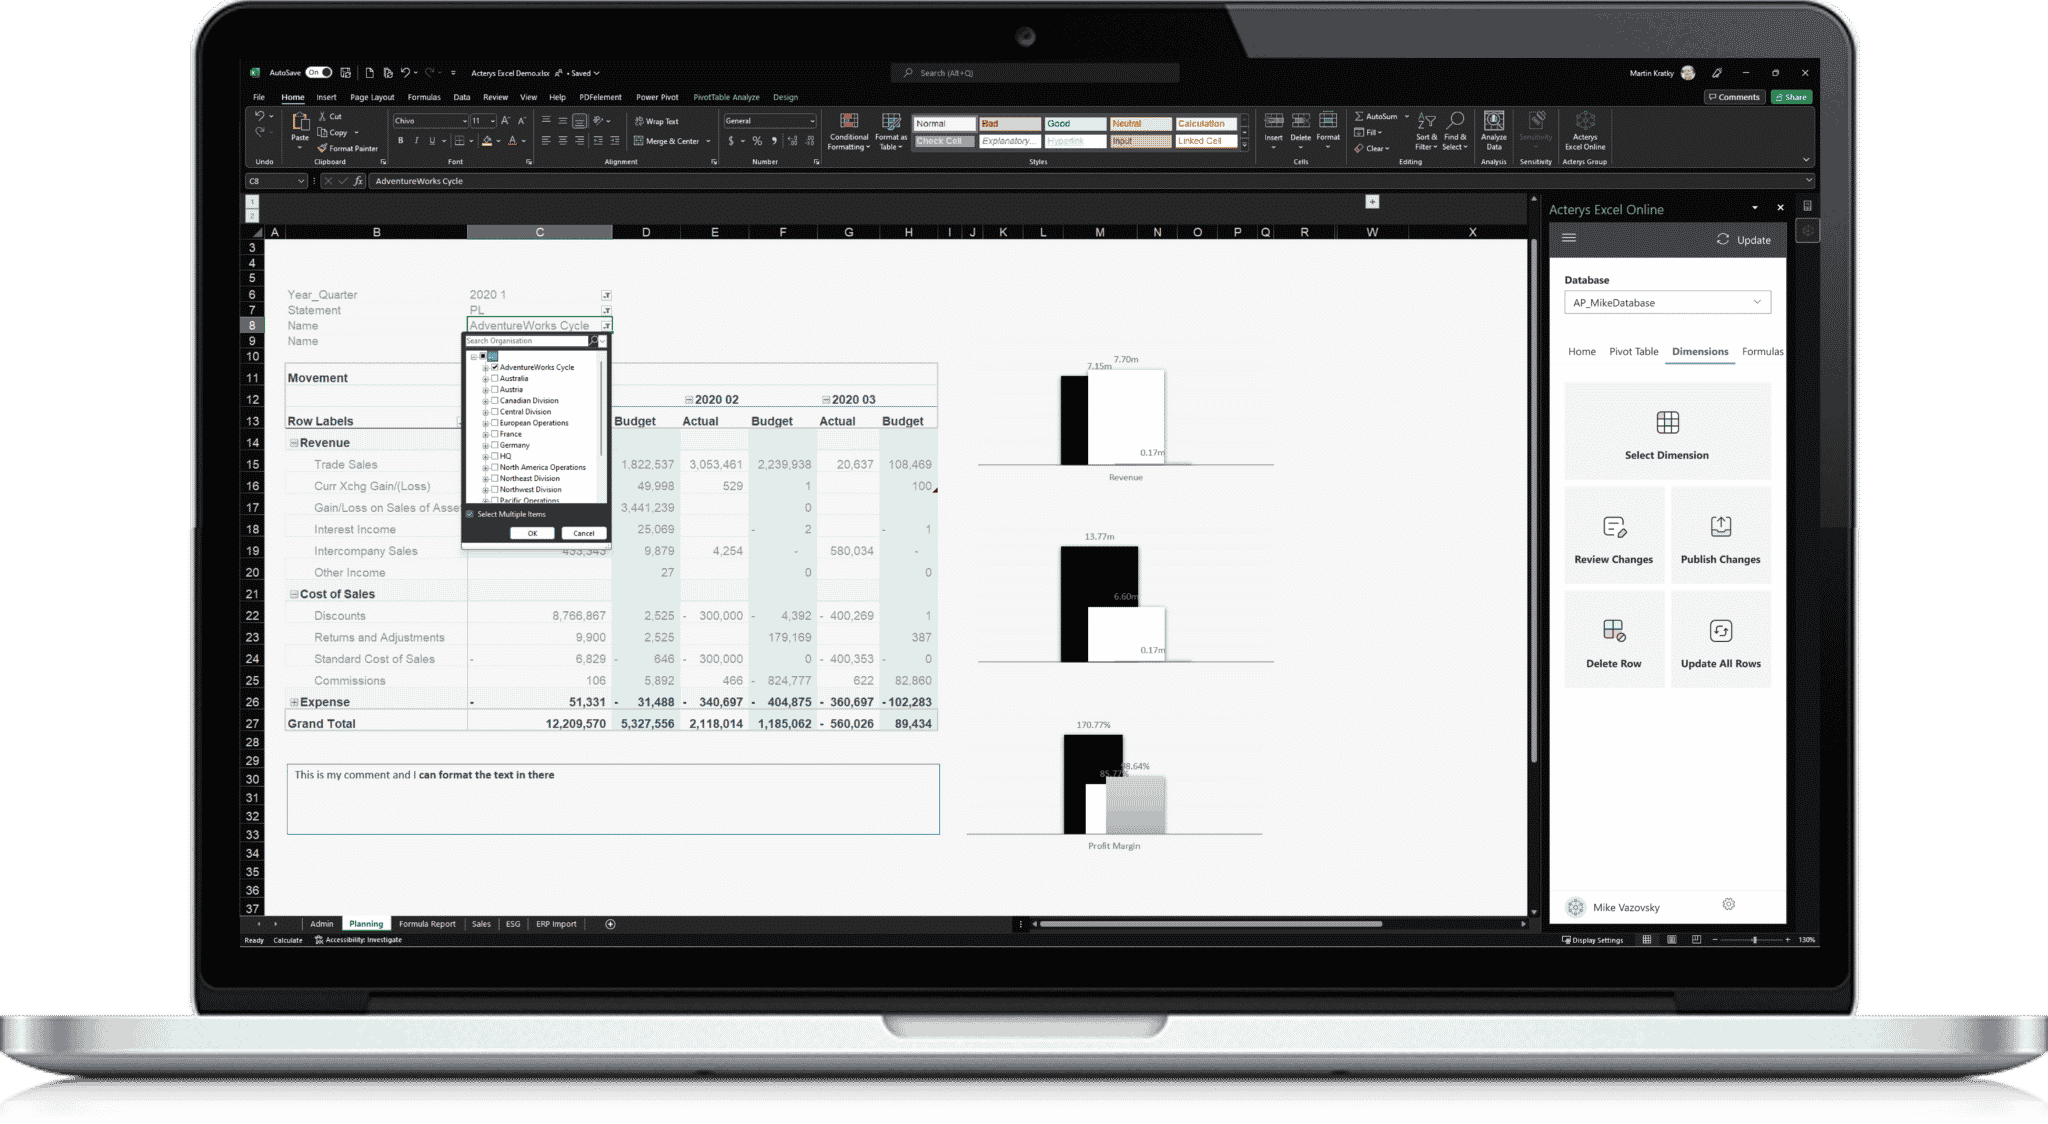Click the Merge & Center icon

(639, 141)
